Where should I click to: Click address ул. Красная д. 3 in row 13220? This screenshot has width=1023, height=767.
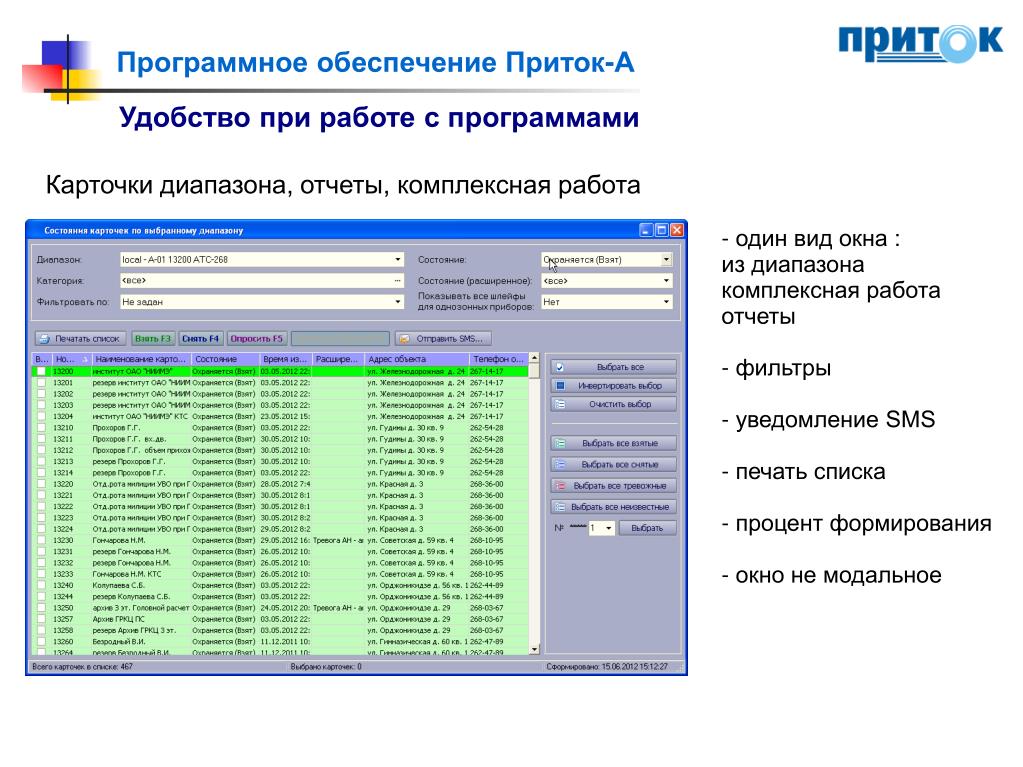coord(395,484)
